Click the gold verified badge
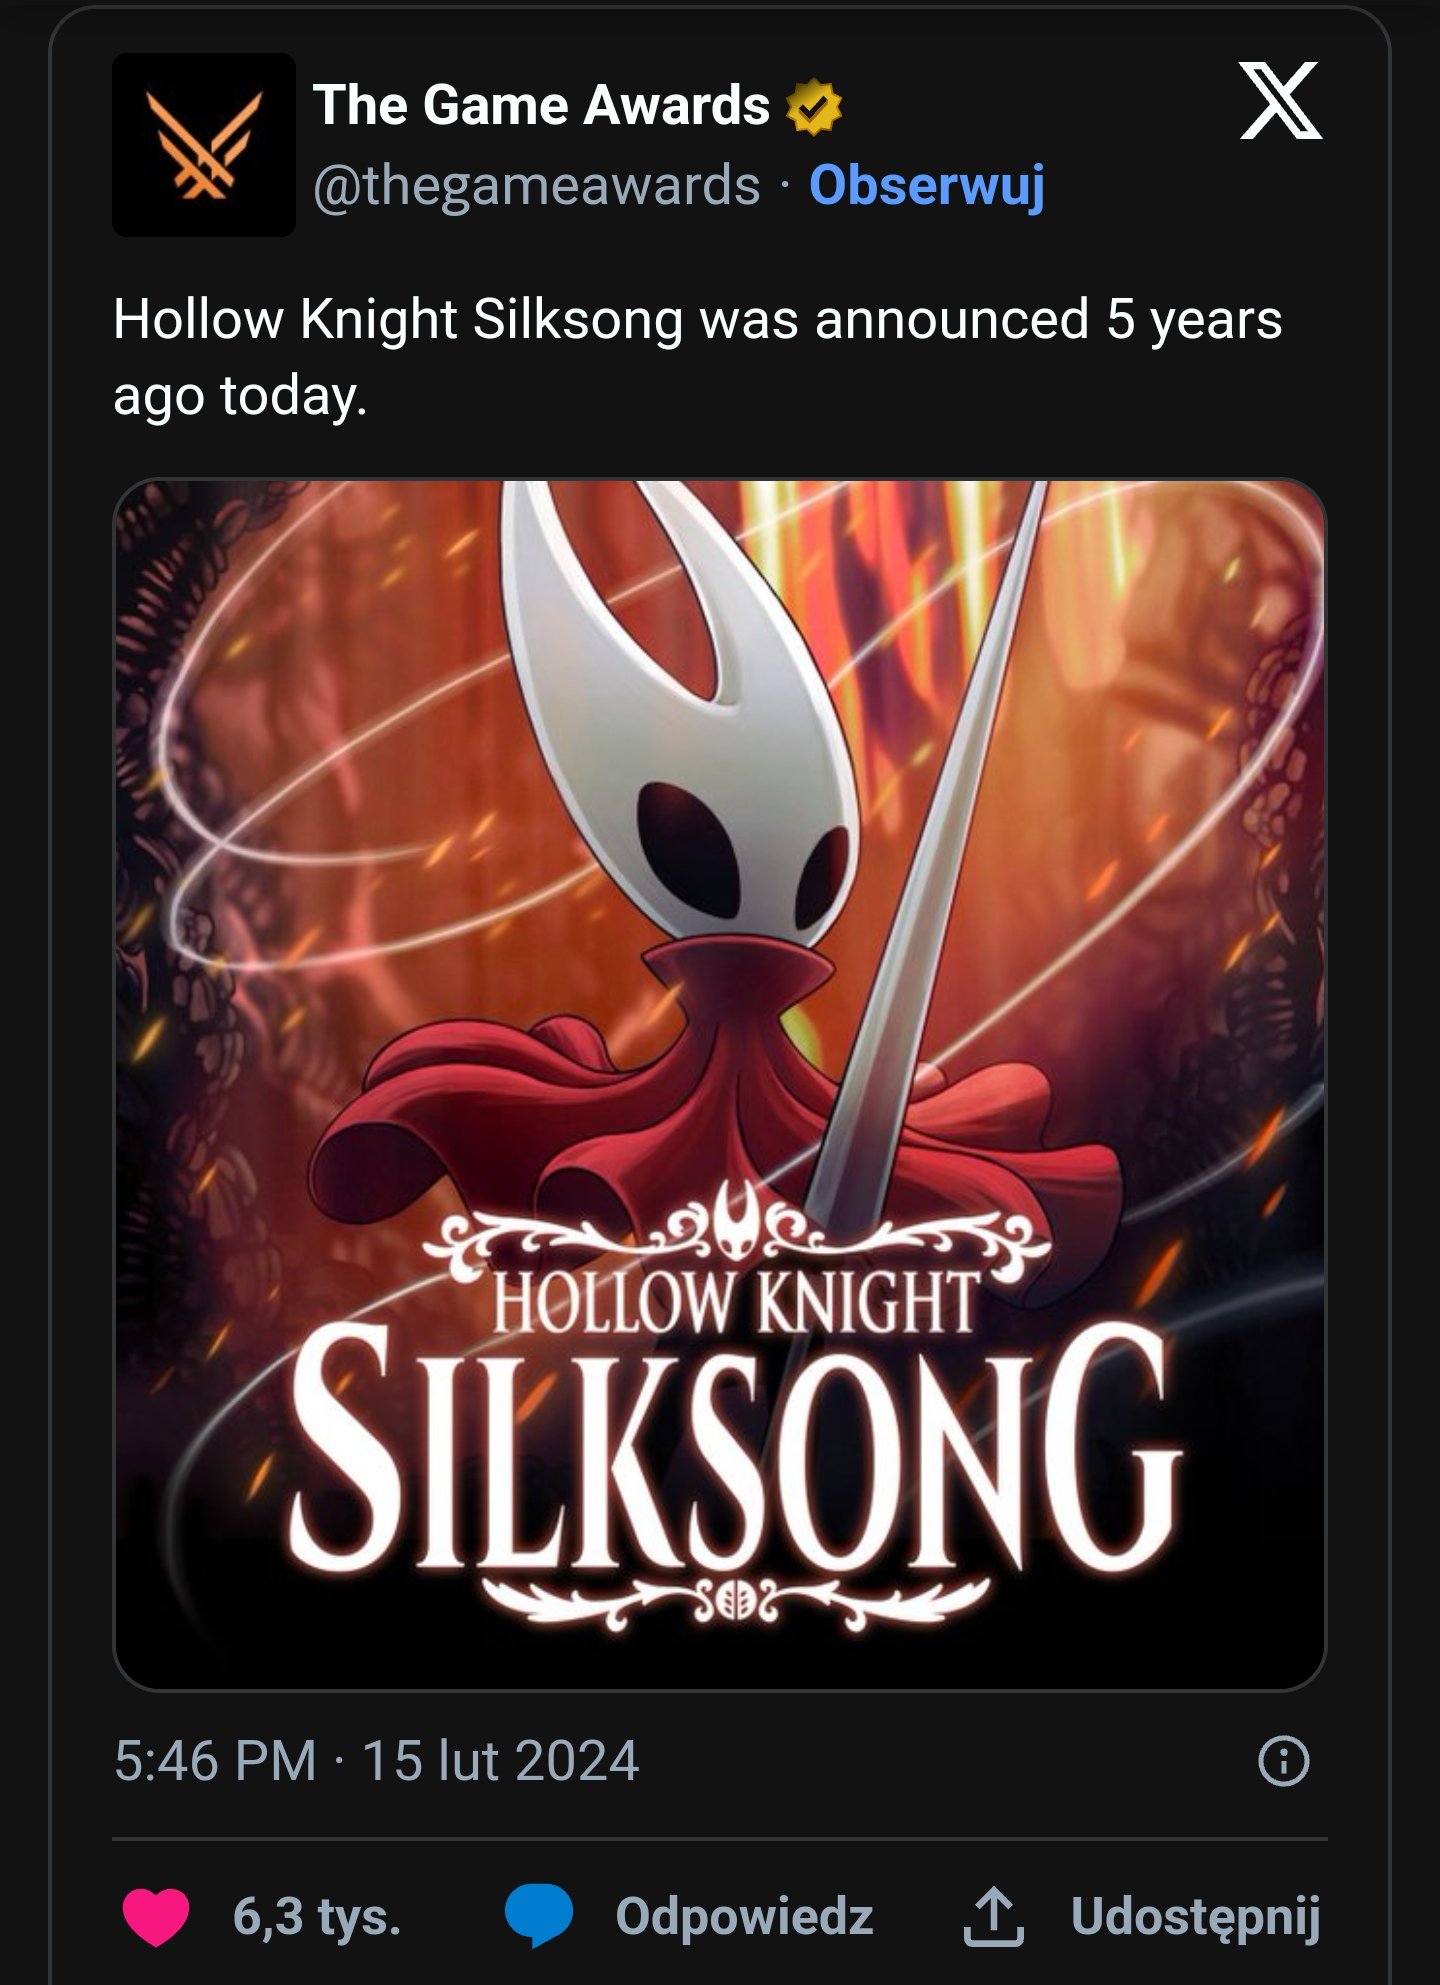1440x1985 pixels. tap(813, 106)
